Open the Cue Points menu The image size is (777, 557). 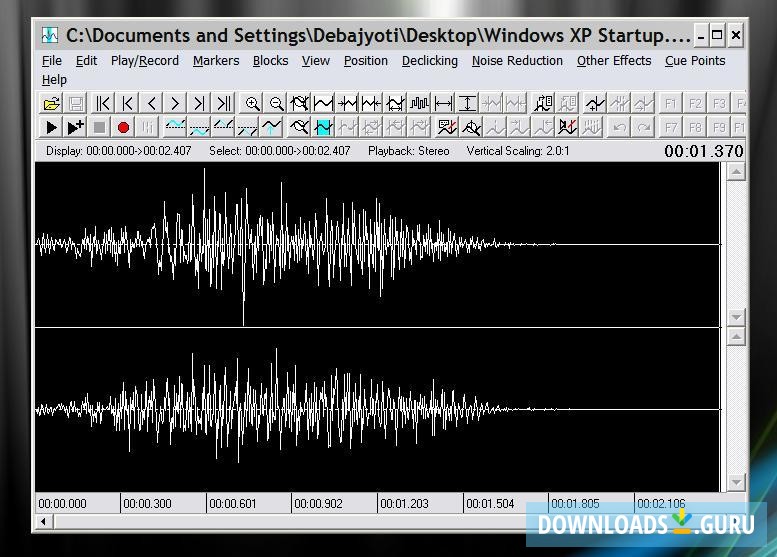(x=695, y=60)
